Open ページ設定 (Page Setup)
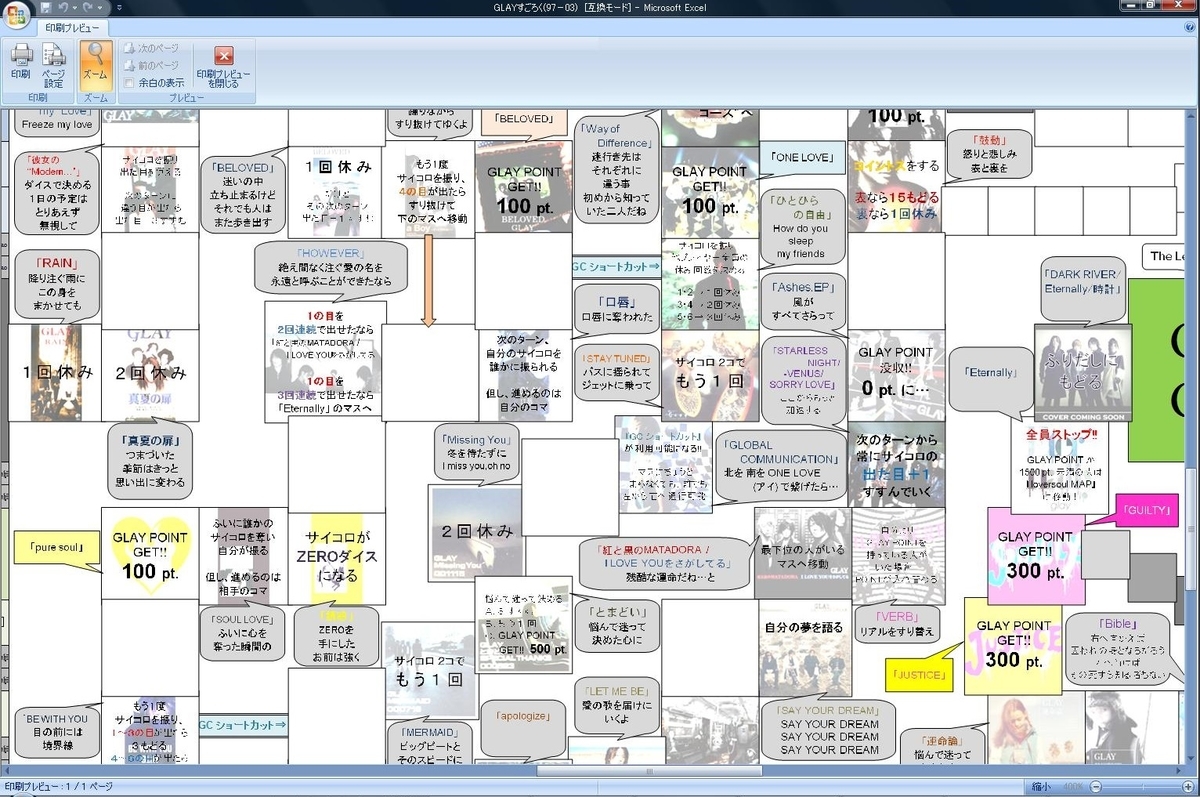 [x=54, y=65]
